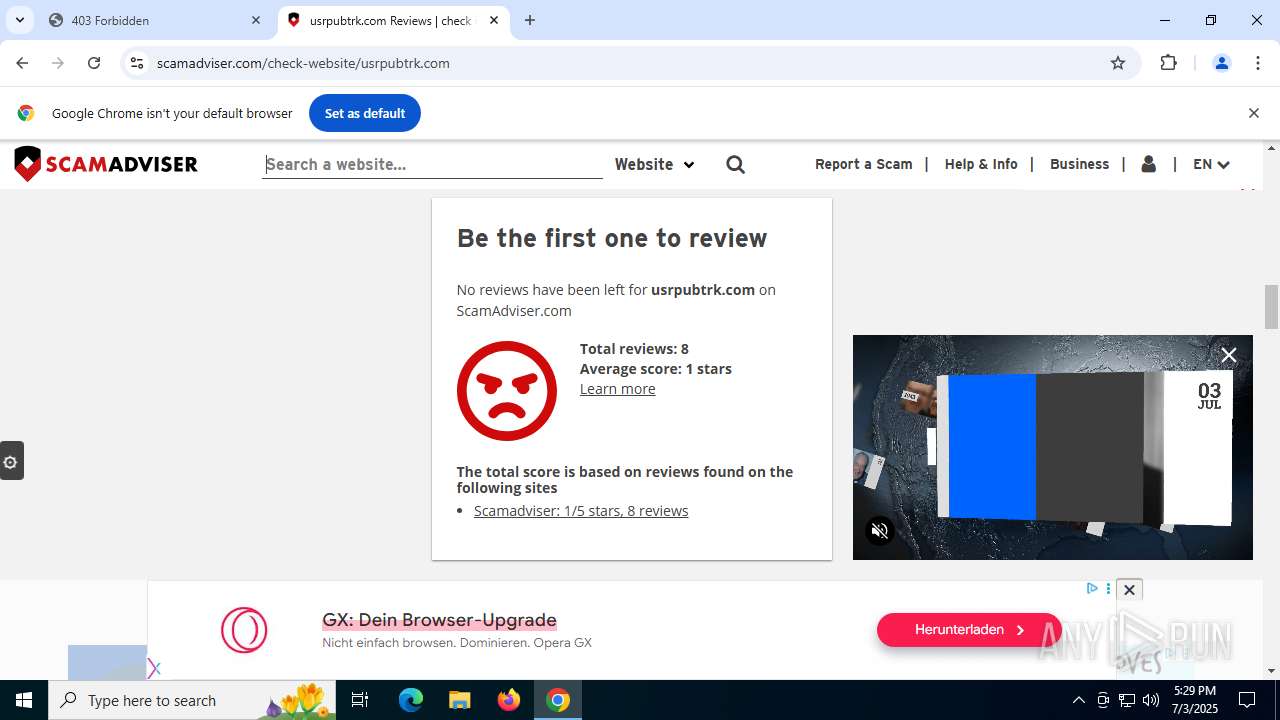Screen dimensions: 1280x720
Task: Open the volume control in tray
Action: pyautogui.click(x=1151, y=700)
